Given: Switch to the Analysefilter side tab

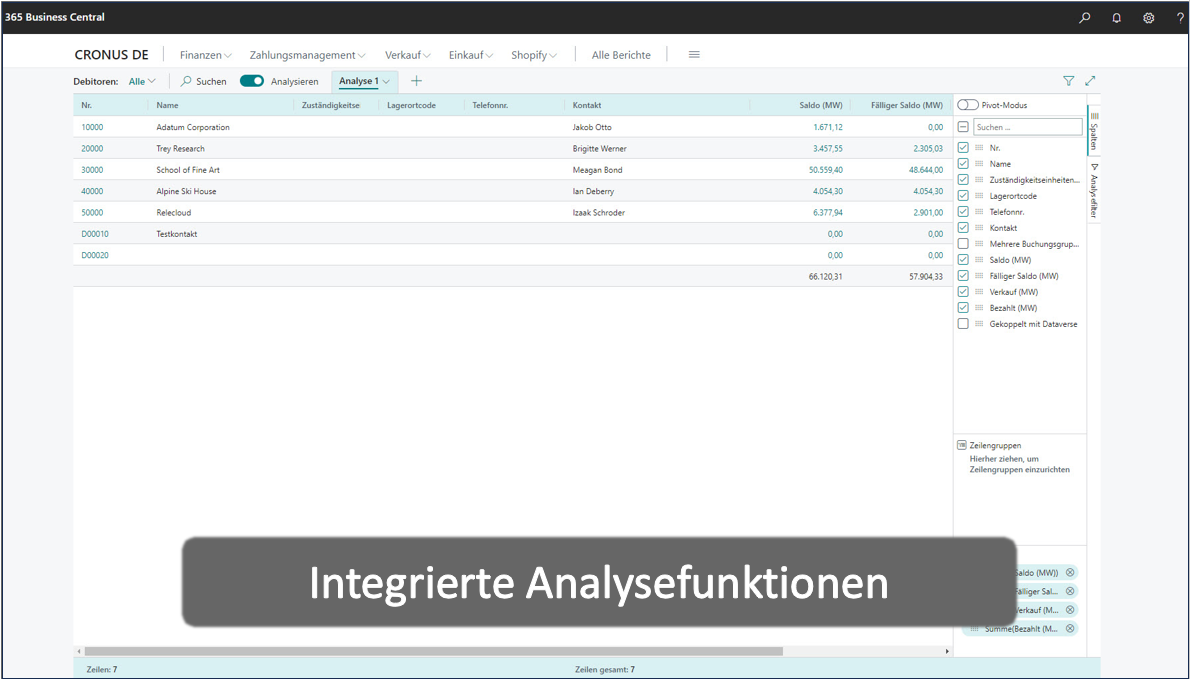Looking at the screenshot, I should [x=1094, y=190].
